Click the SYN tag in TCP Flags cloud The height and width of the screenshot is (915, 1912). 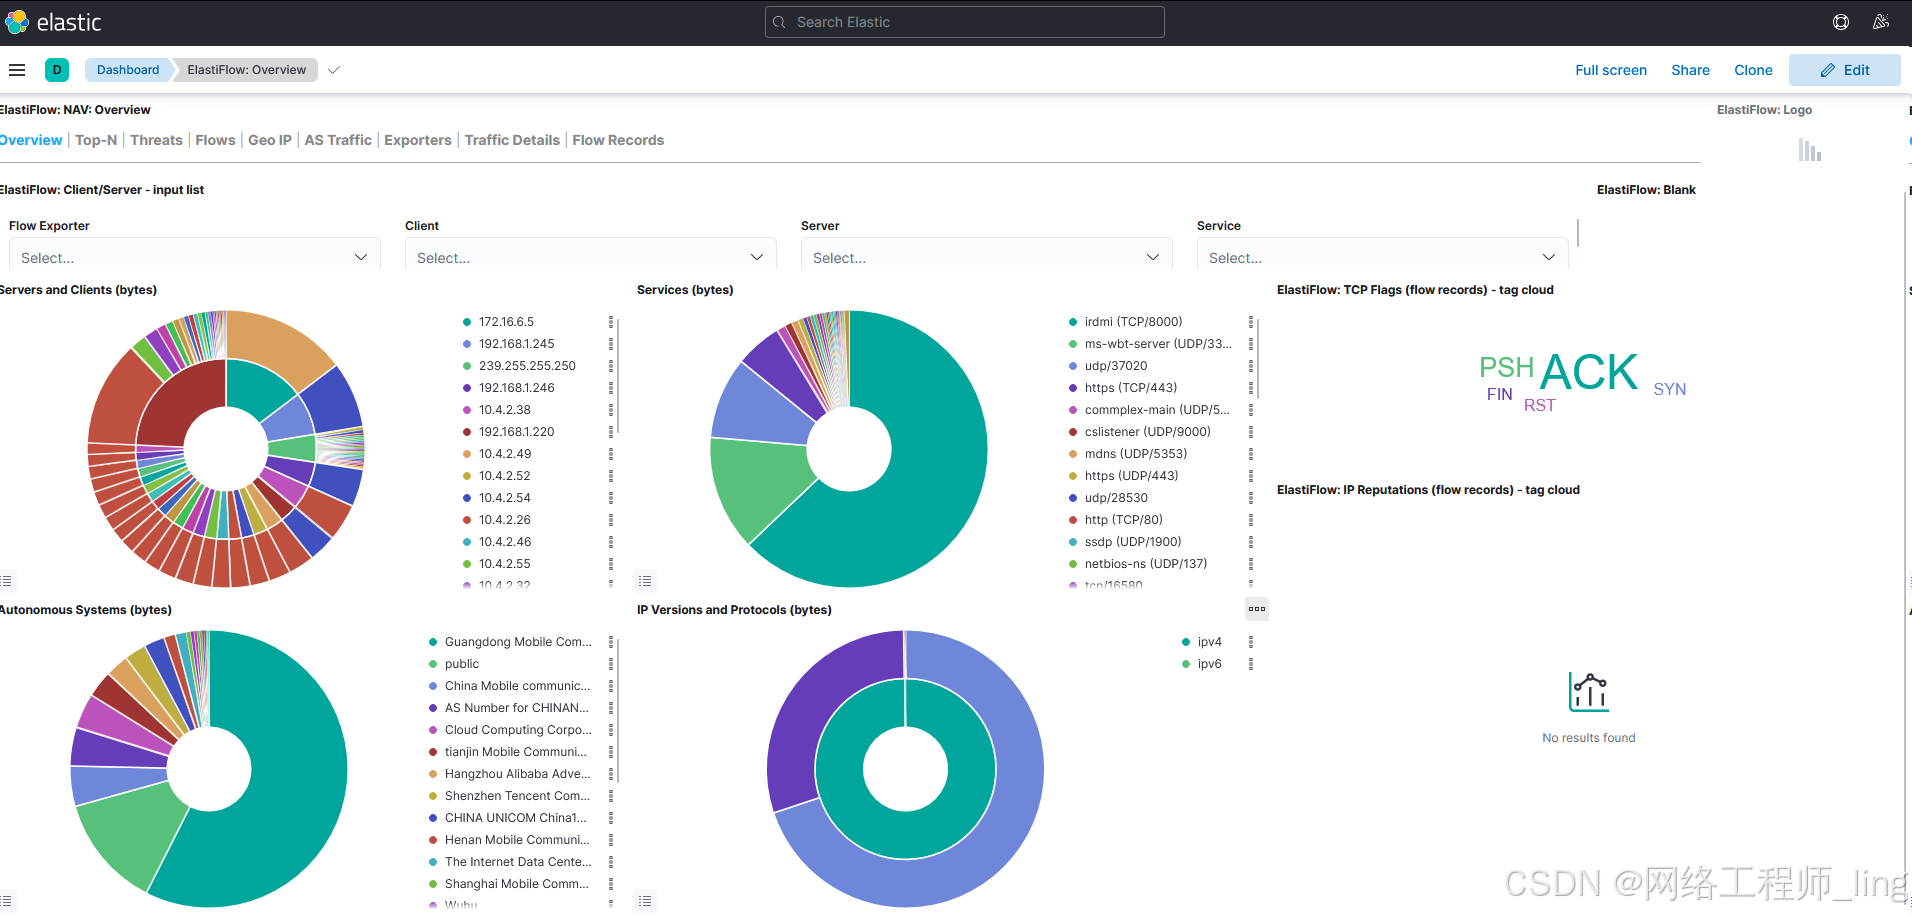(x=1670, y=389)
